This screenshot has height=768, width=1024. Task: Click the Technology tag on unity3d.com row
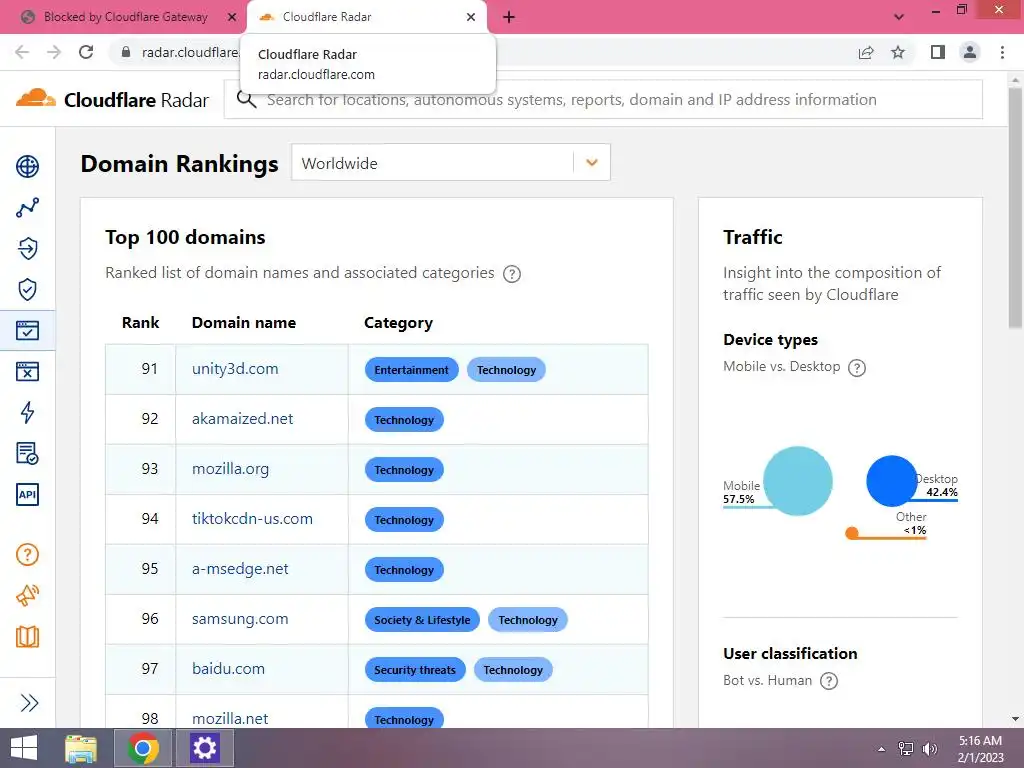506,370
